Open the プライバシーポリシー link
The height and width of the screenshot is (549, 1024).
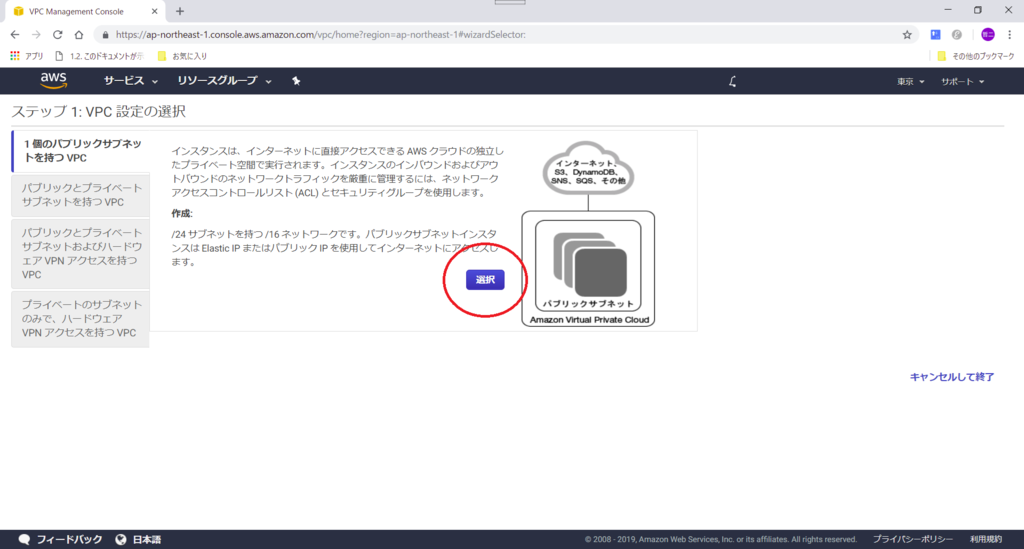[x=912, y=539]
